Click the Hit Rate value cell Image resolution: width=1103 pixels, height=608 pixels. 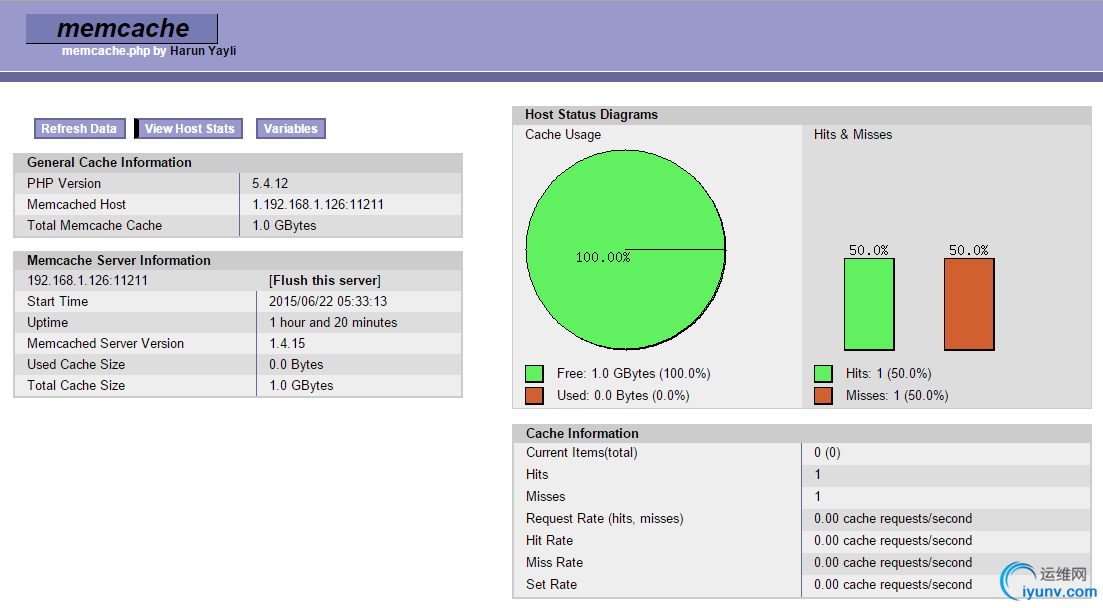946,540
